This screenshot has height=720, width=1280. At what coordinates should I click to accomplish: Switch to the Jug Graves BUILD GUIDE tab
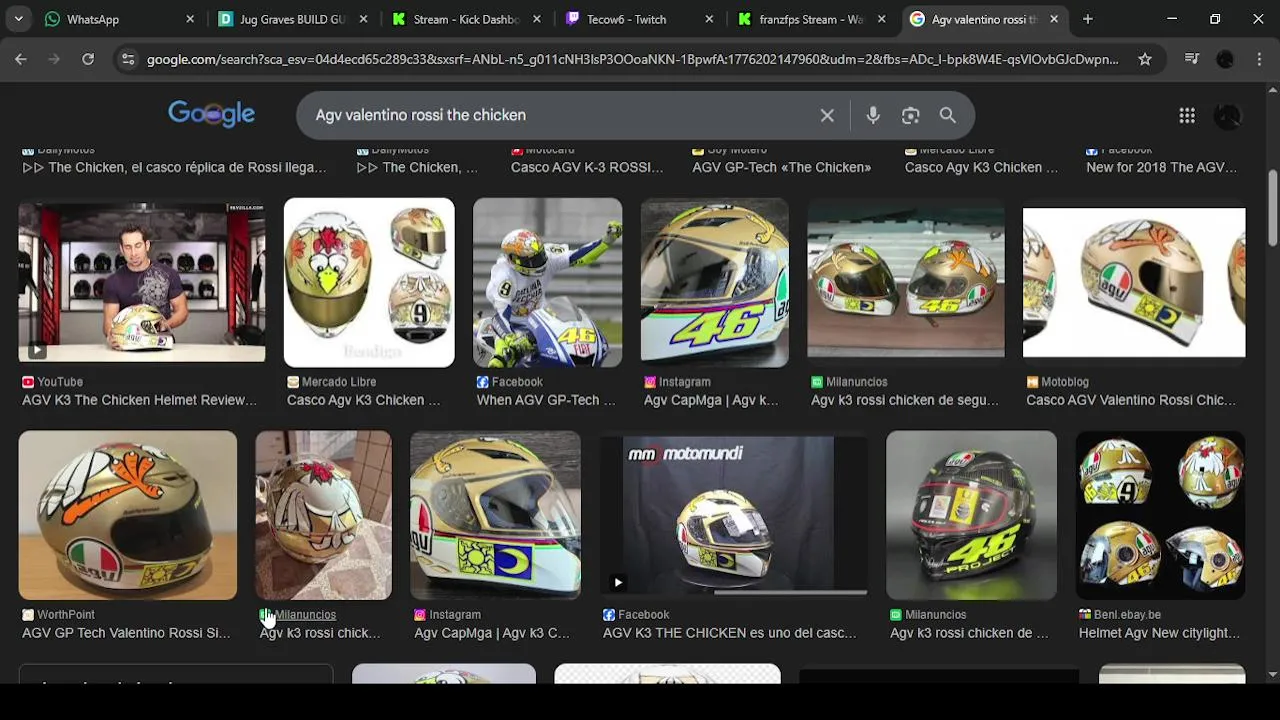click(293, 19)
